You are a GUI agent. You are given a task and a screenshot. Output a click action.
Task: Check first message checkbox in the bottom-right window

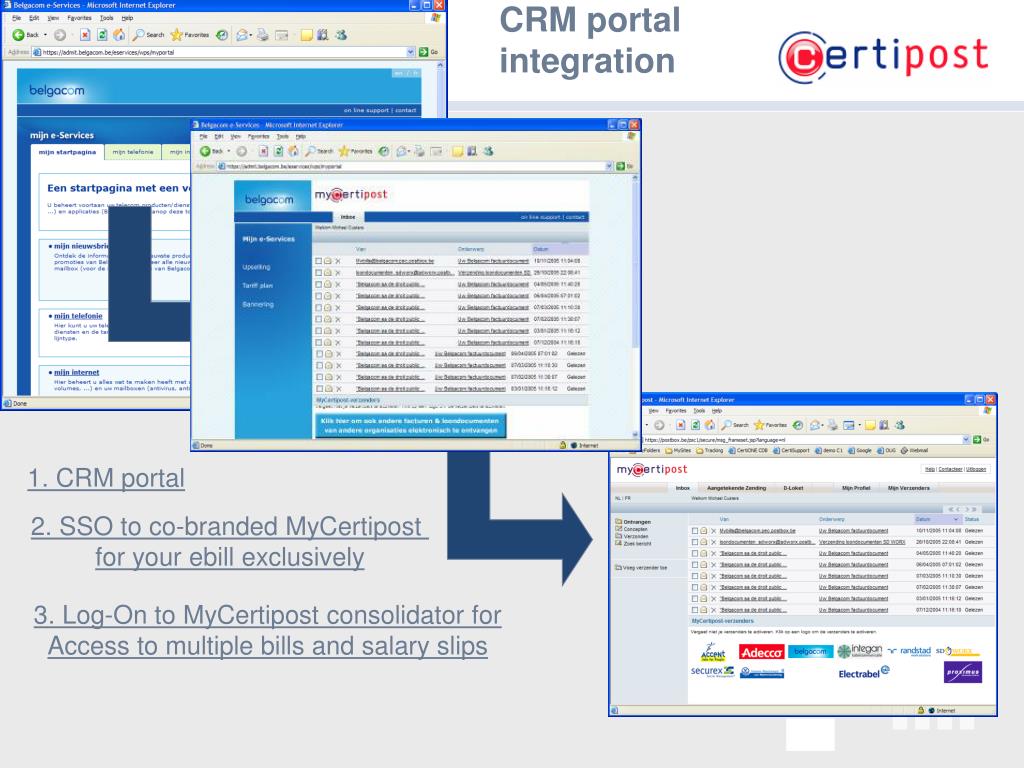click(695, 531)
